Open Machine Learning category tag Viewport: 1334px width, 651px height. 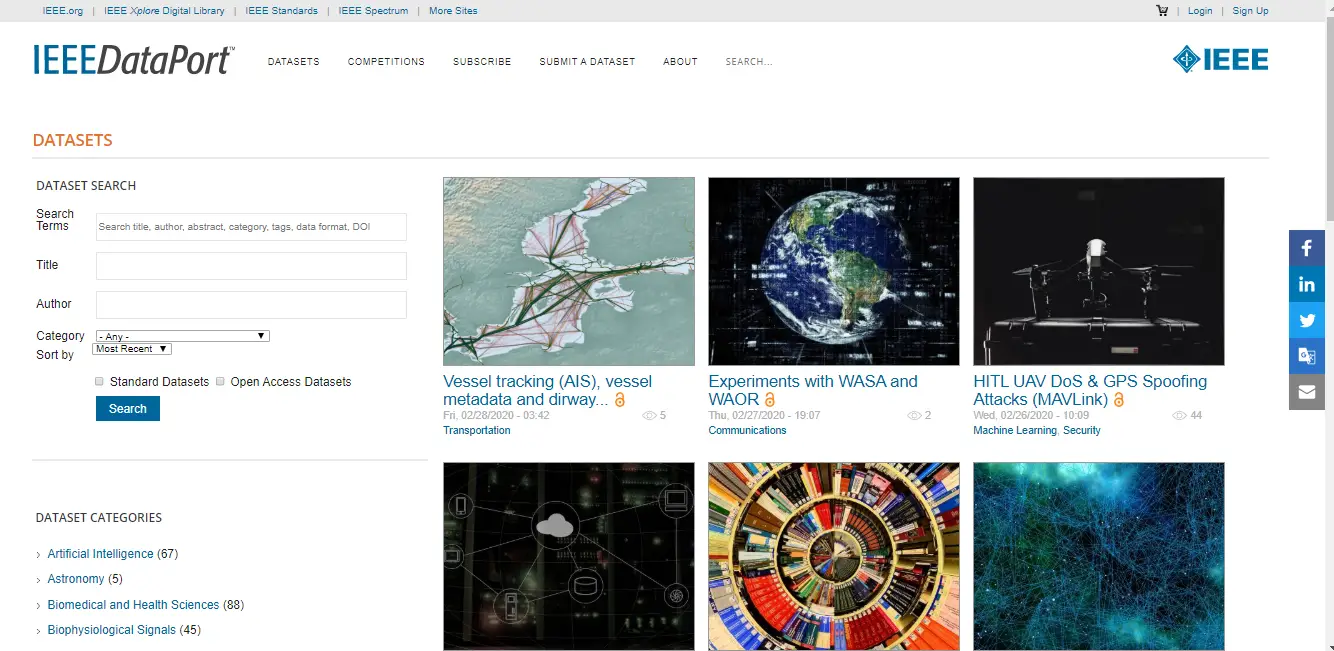pos(1014,430)
